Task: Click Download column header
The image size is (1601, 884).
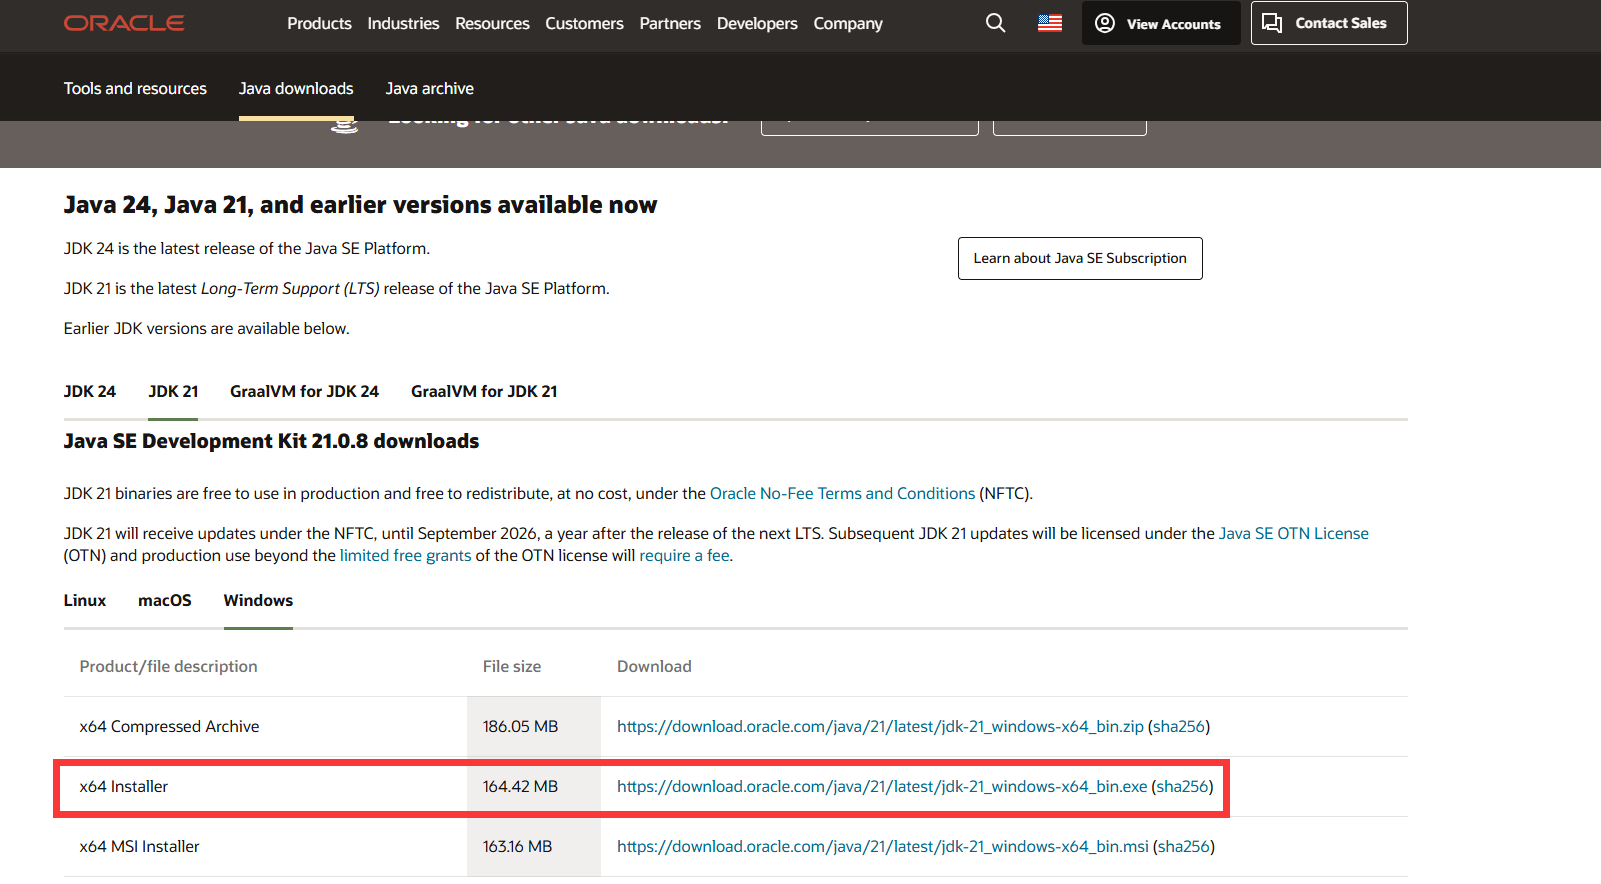Action: 654,666
